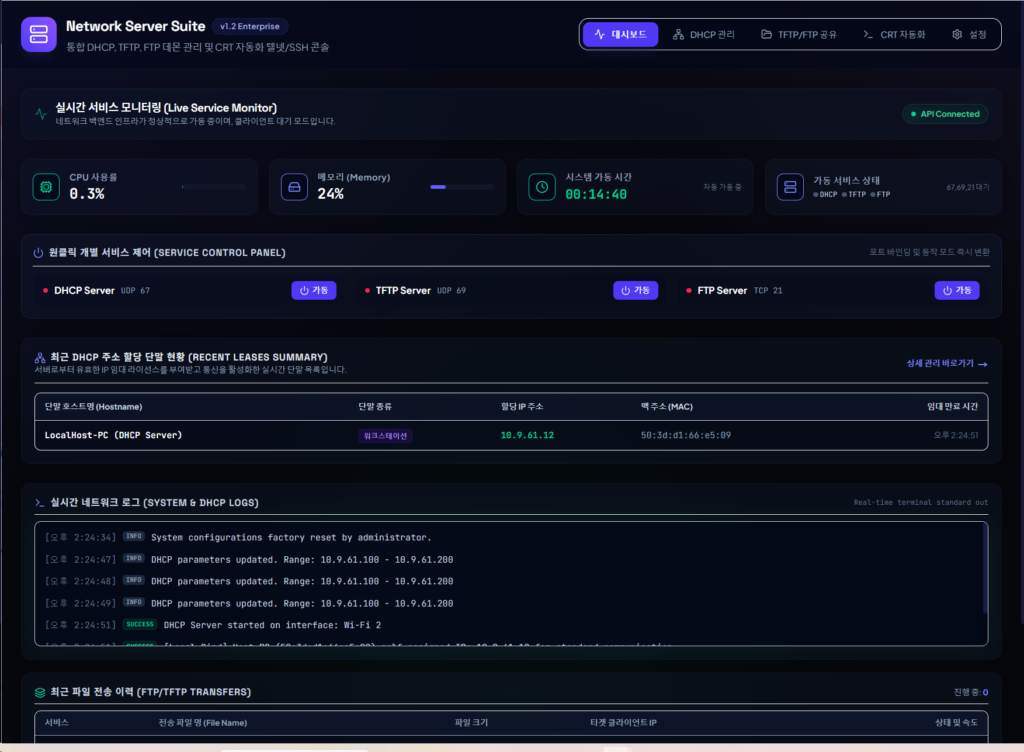Image resolution: width=1024 pixels, height=752 pixels.
Task: Open the 설정 settings tab
Action: [969, 35]
